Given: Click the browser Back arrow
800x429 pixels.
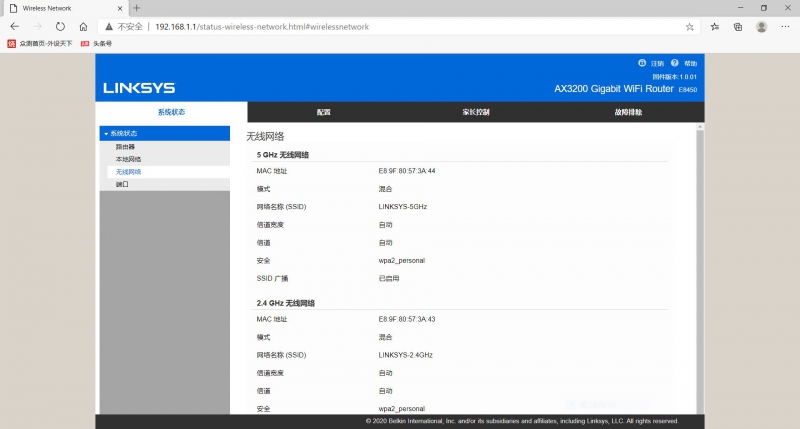Looking at the screenshot, I should tap(14, 27).
